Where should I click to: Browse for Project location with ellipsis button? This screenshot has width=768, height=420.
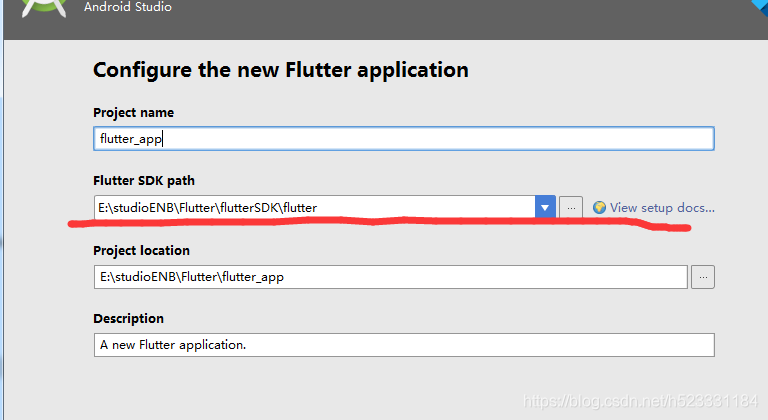pos(703,277)
